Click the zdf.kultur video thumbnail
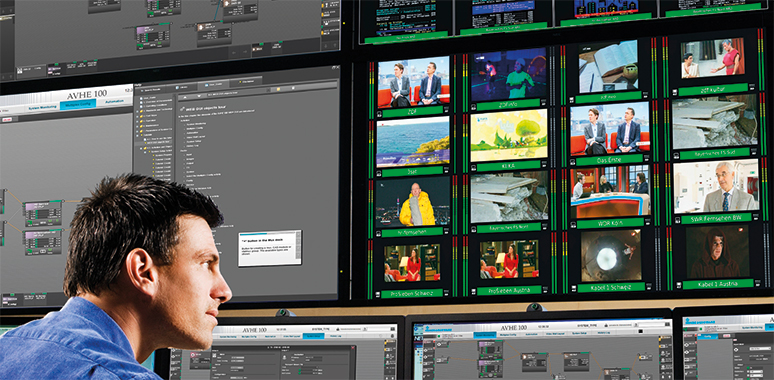Image resolution: width=774 pixels, height=380 pixels. (712, 58)
